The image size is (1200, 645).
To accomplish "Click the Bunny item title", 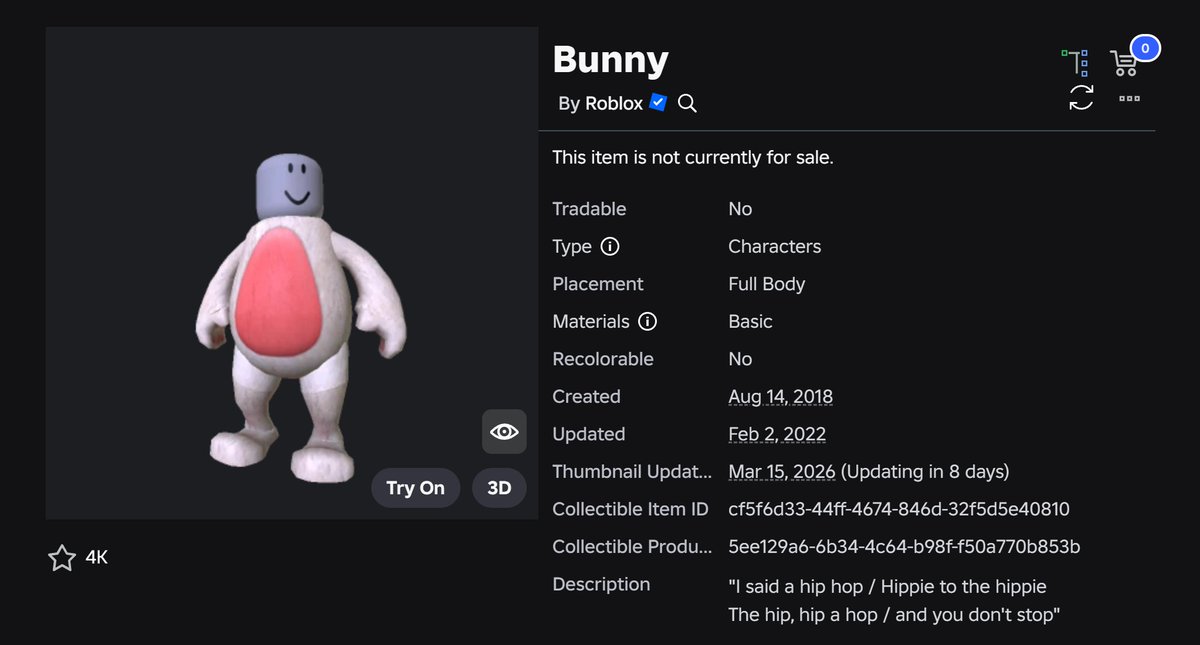I will coord(610,60).
